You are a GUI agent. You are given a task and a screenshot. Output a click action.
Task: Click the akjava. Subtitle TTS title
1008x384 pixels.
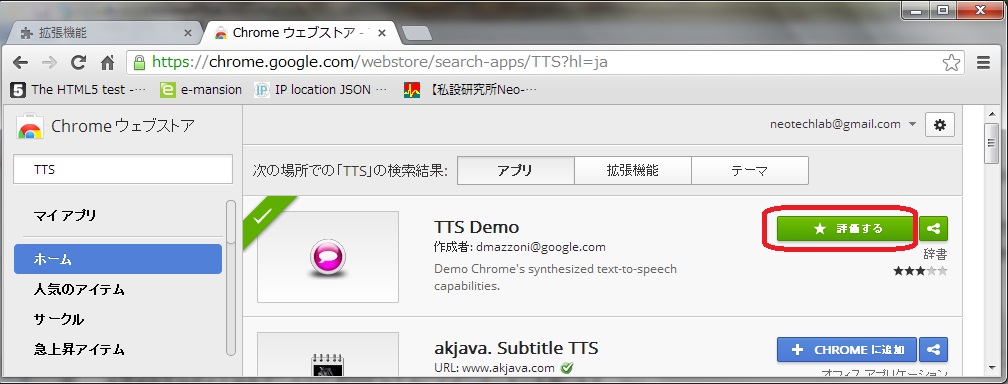tap(516, 348)
